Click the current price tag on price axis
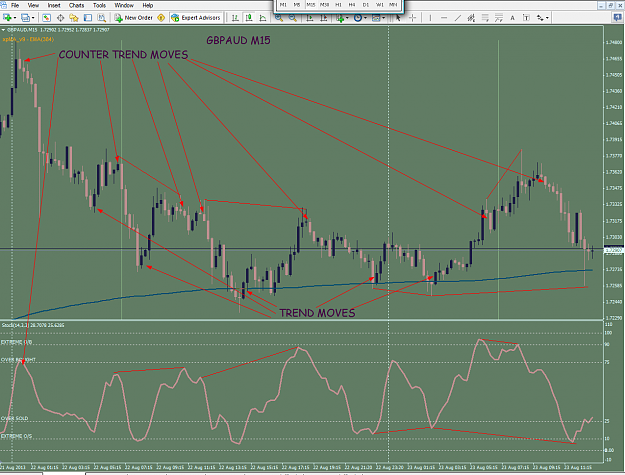 [x=614, y=250]
